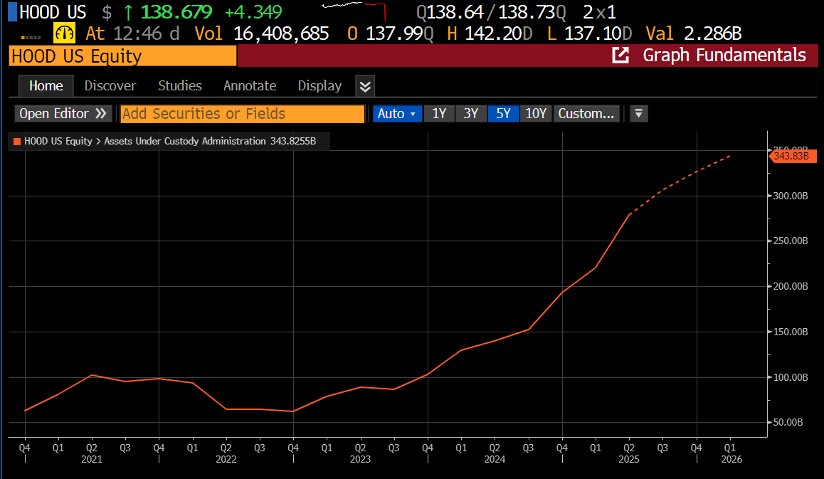Click the volume value 16,408,685

pos(281,34)
